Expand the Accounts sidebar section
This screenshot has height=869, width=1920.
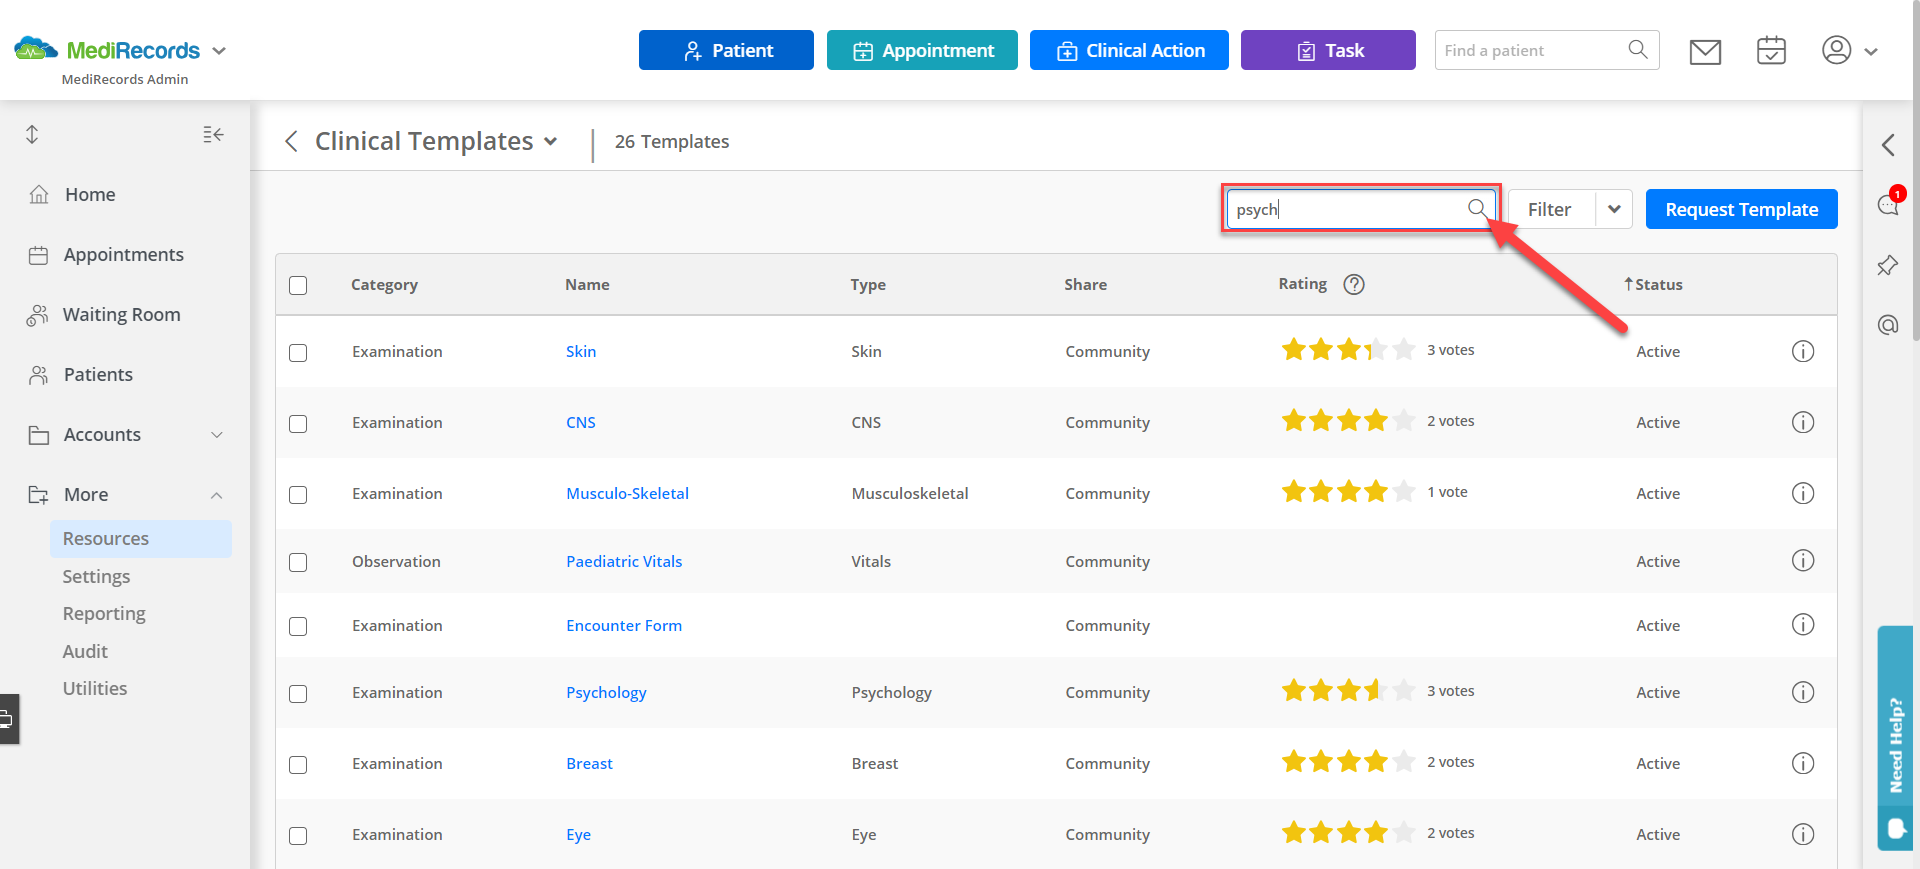click(x=217, y=435)
